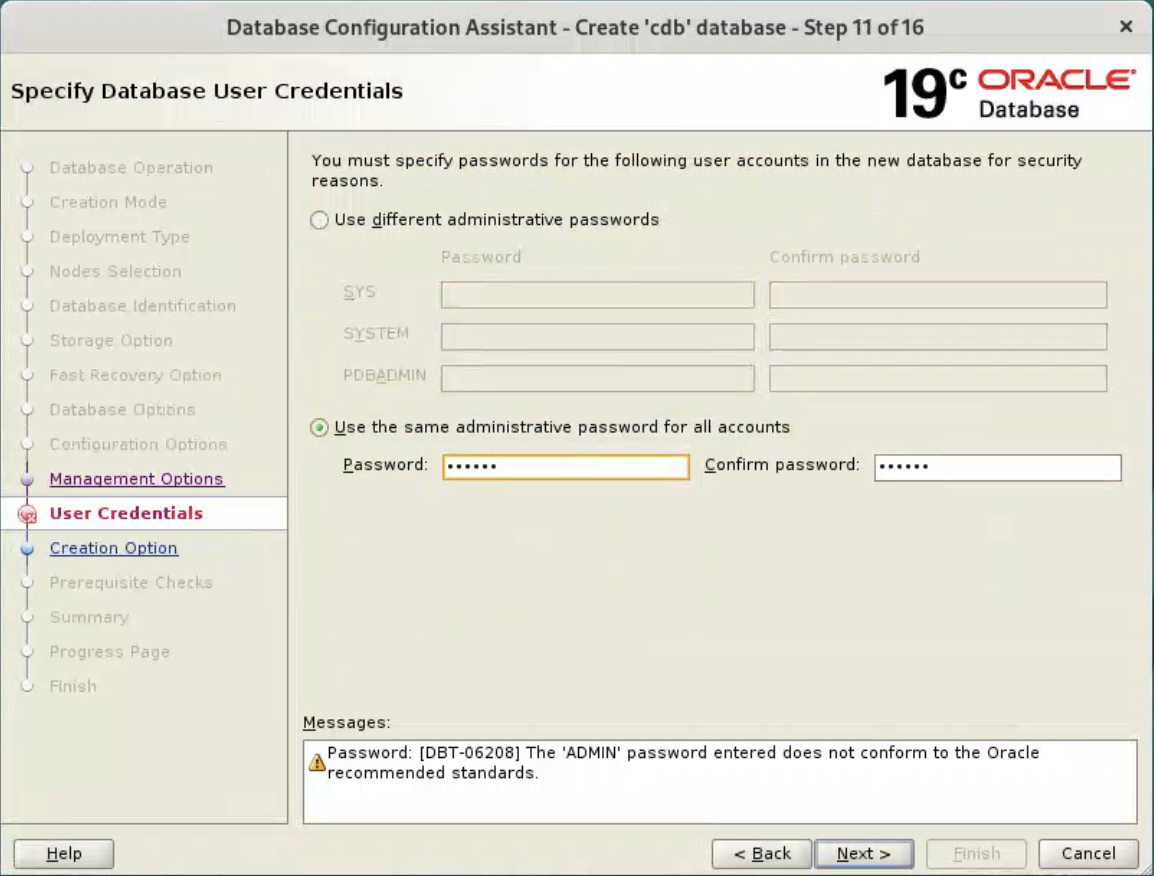Click the Specify Database User Credentials heading
The width and height of the screenshot is (1154, 876).
point(207,91)
